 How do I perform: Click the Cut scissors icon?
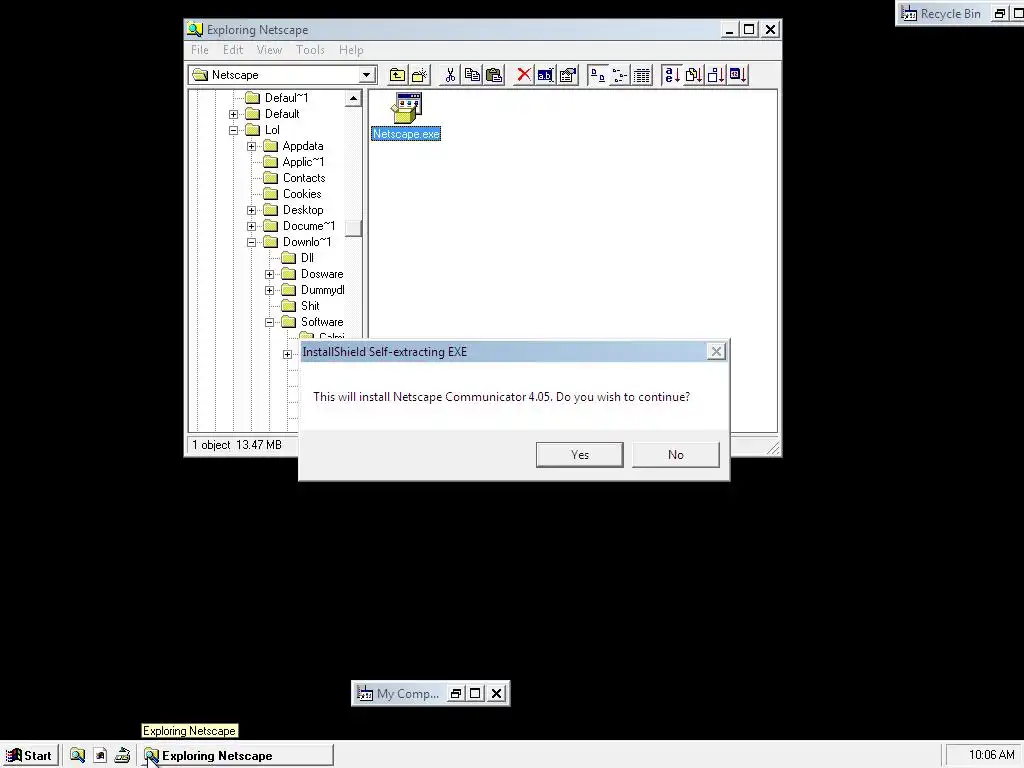[450, 75]
